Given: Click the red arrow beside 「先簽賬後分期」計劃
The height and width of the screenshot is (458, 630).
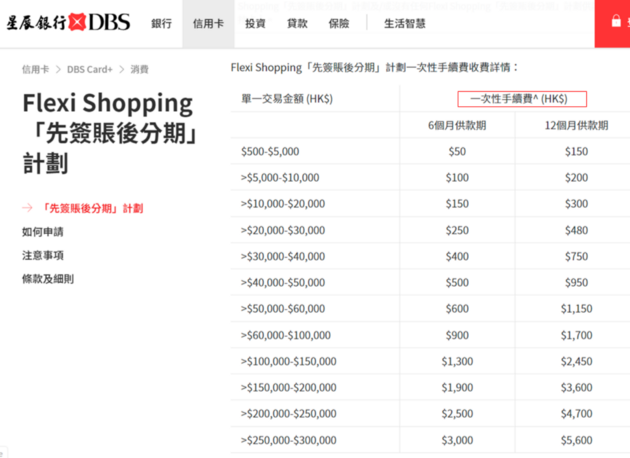Looking at the screenshot, I should 27,208.
